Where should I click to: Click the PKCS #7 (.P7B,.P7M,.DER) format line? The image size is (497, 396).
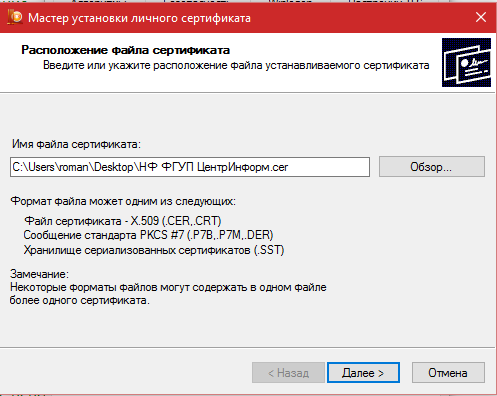pyautogui.click(x=148, y=235)
